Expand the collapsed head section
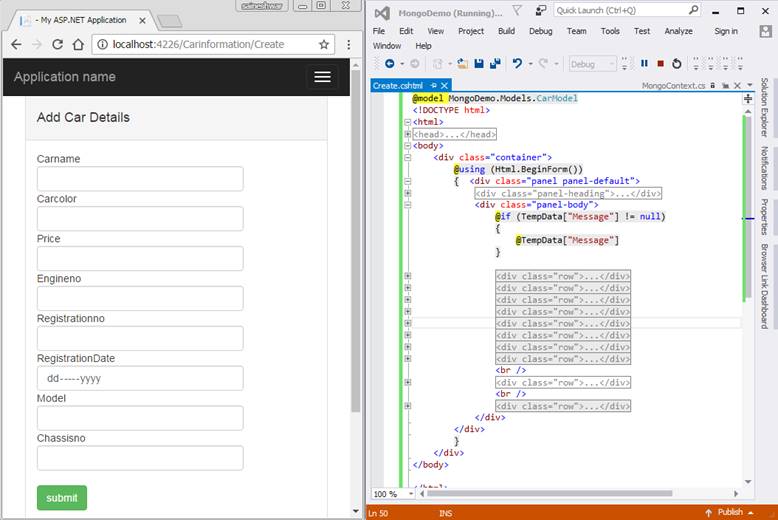 click(x=408, y=134)
